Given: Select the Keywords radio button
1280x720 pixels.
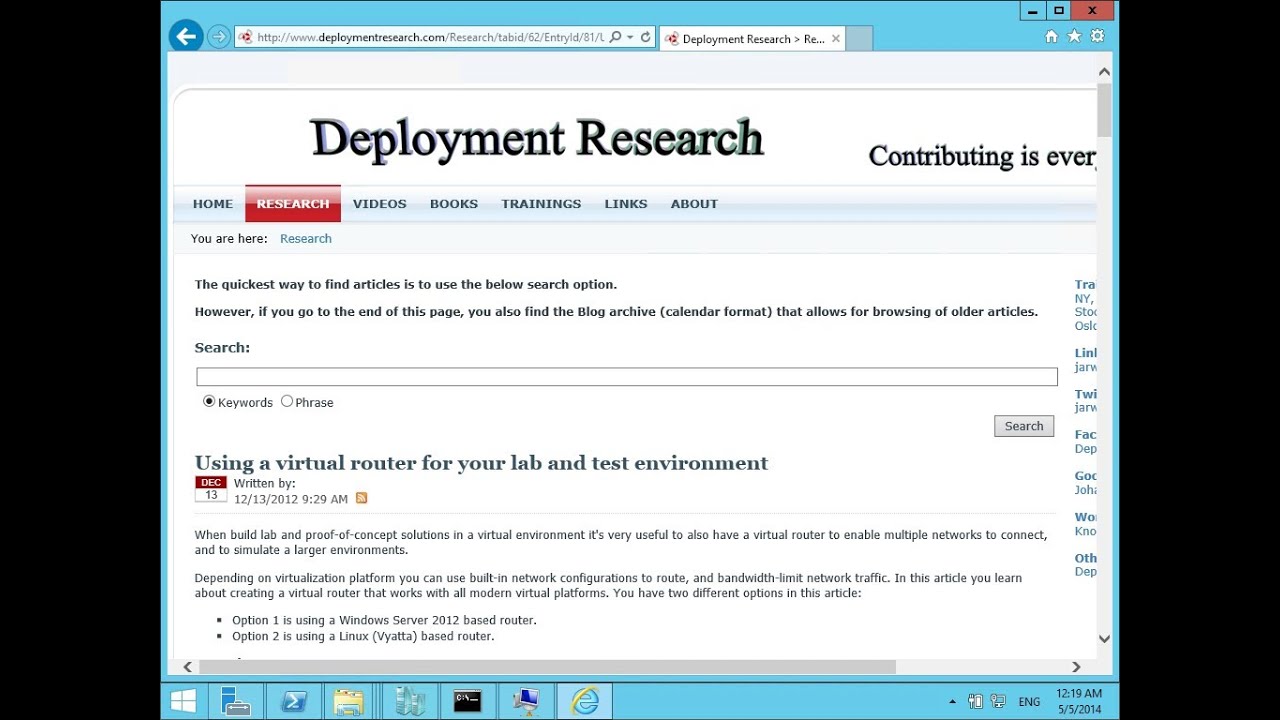Looking at the screenshot, I should pos(209,401).
